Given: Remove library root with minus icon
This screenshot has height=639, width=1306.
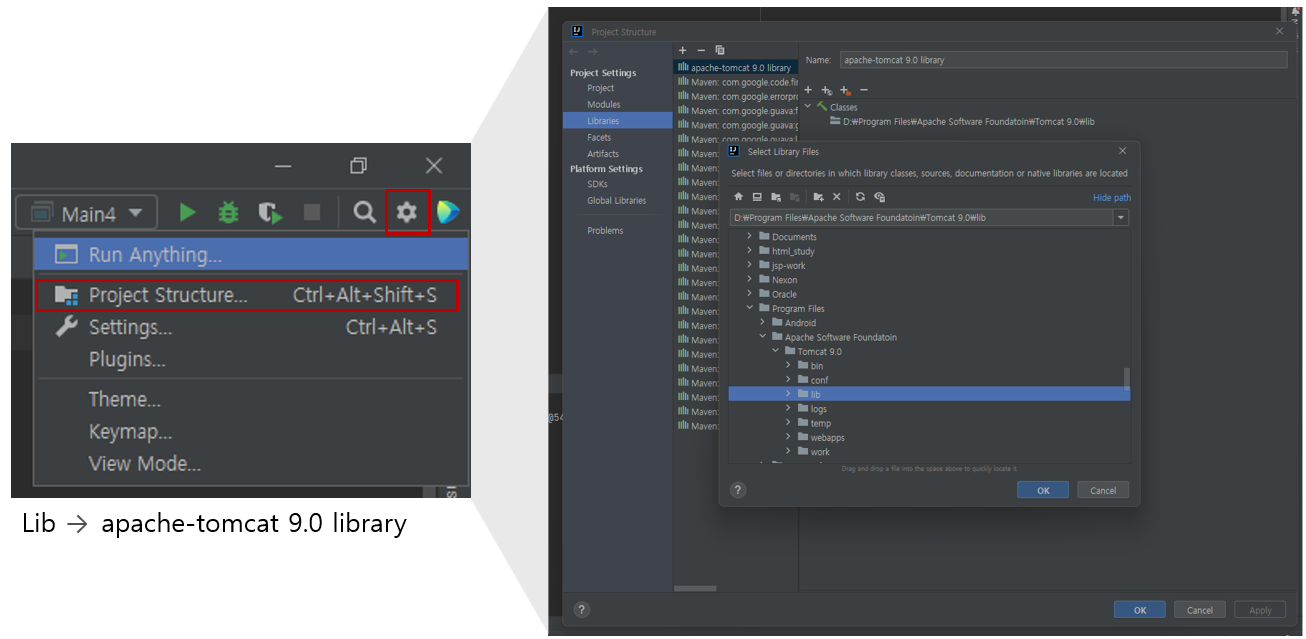Looking at the screenshot, I should [x=864, y=90].
